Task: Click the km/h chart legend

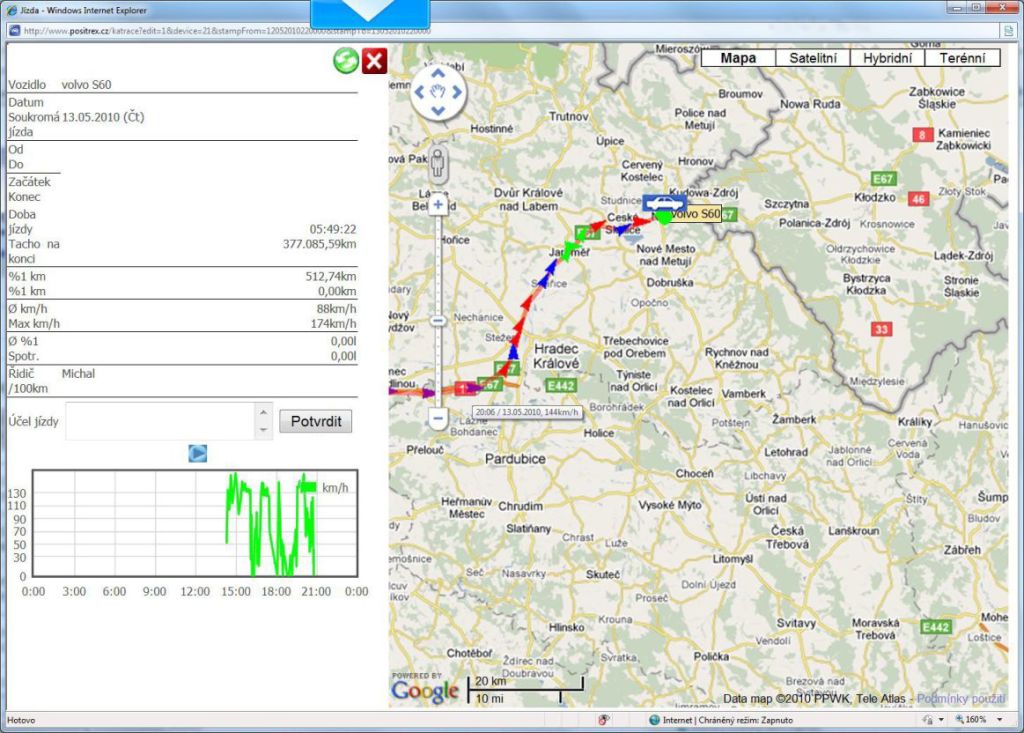Action: click(x=325, y=487)
